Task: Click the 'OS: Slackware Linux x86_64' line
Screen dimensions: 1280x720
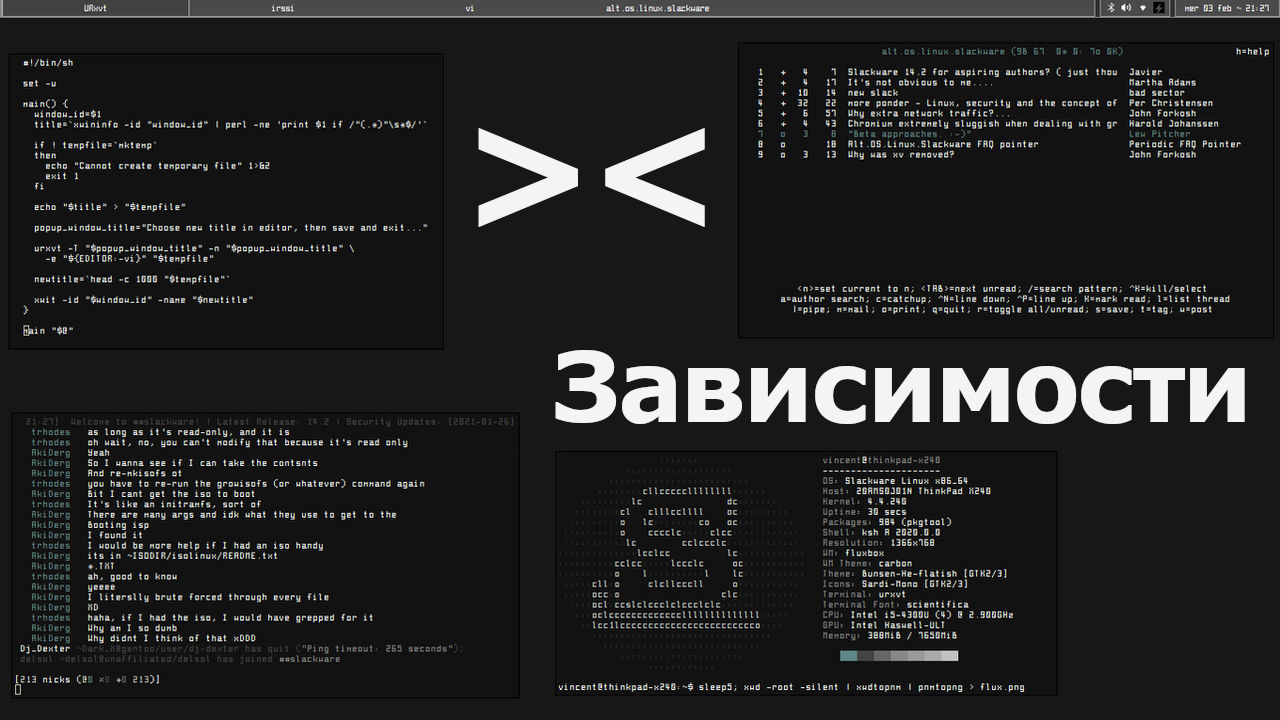Action: tap(895, 481)
